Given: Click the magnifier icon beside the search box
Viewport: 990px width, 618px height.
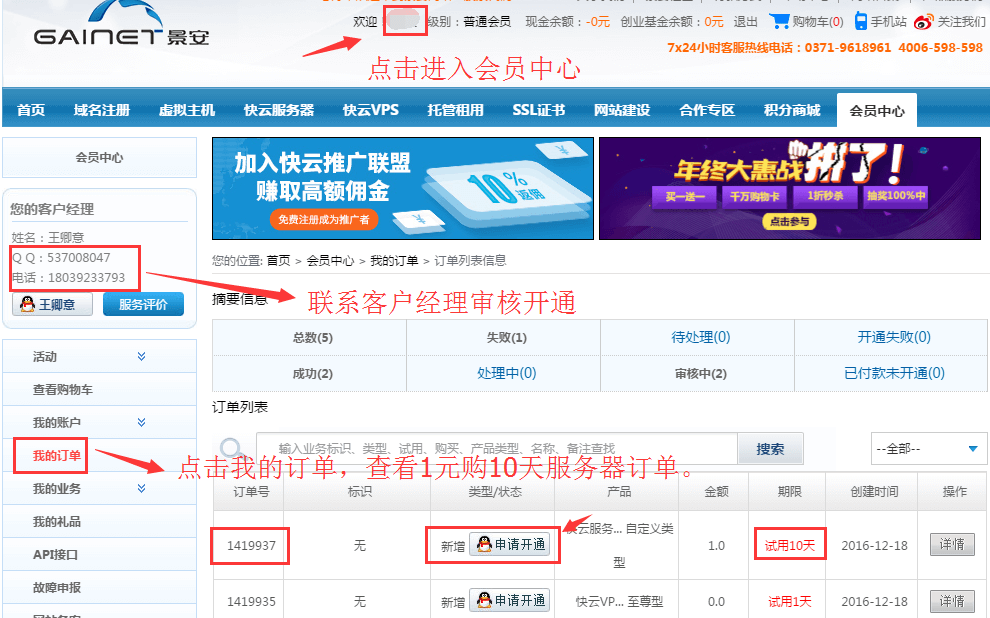Looking at the screenshot, I should click(232, 448).
